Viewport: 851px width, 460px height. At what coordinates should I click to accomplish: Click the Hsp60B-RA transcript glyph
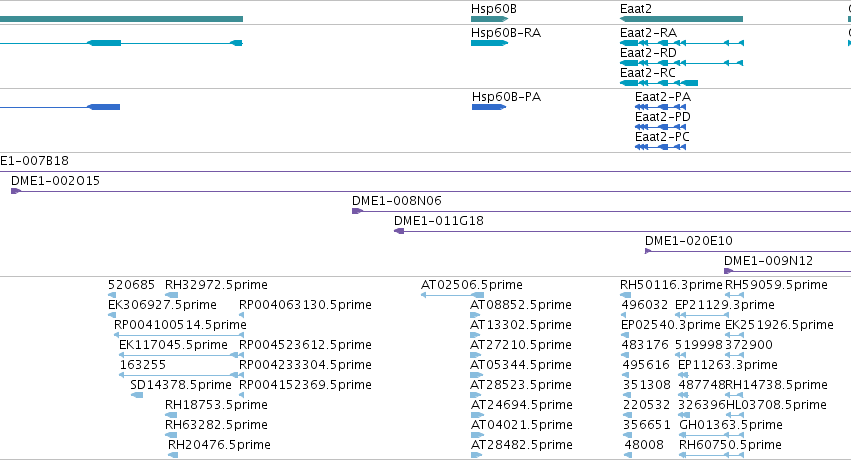click(x=490, y=43)
